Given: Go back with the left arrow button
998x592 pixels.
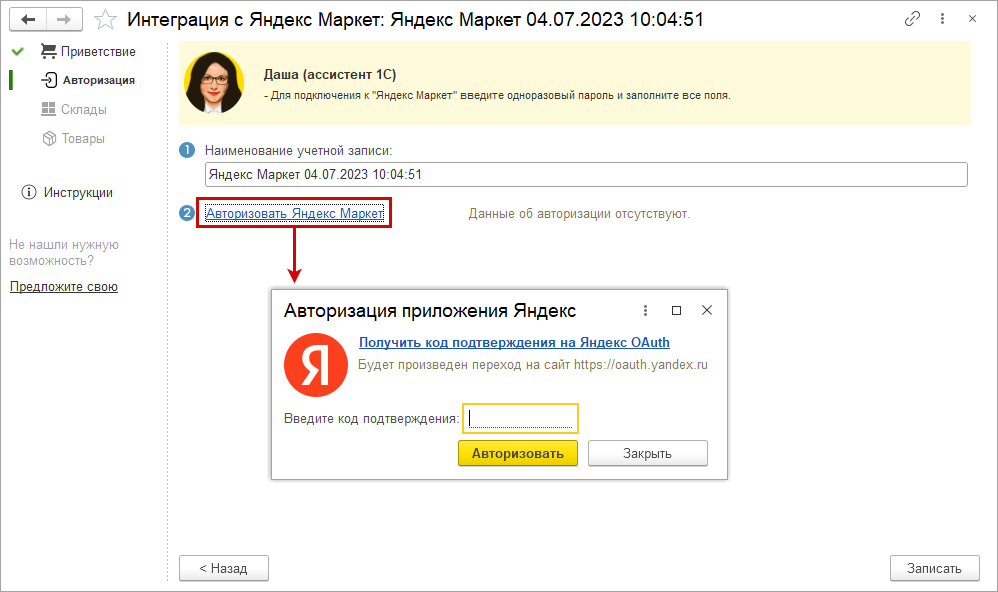Looking at the screenshot, I should [x=28, y=20].
